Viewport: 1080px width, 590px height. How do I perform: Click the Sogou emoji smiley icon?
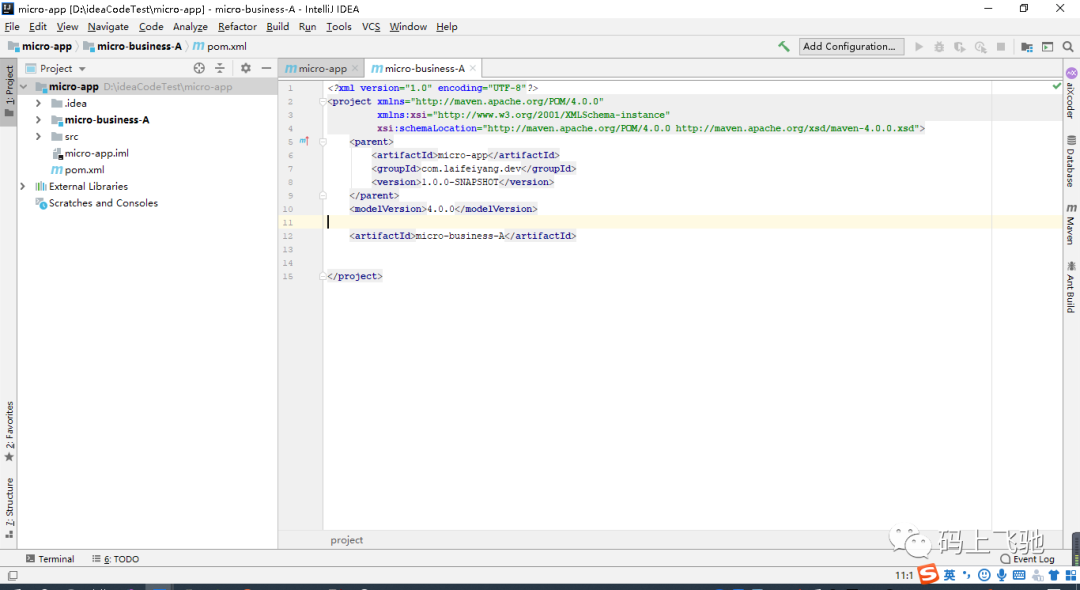(x=984, y=575)
